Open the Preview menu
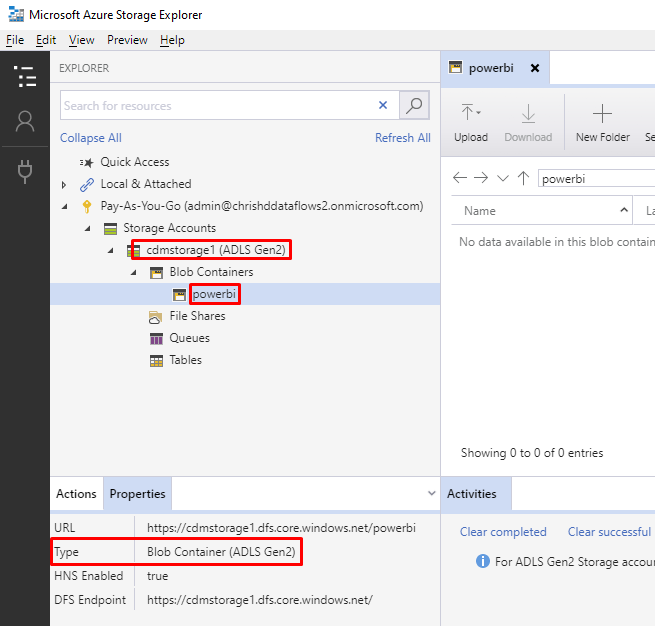 (127, 40)
